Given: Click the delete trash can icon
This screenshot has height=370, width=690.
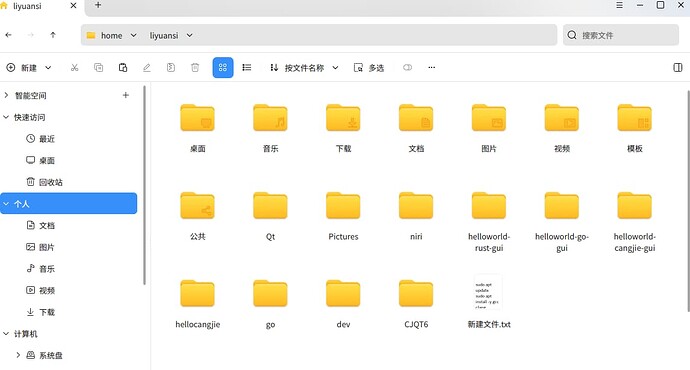Looking at the screenshot, I should [195, 67].
